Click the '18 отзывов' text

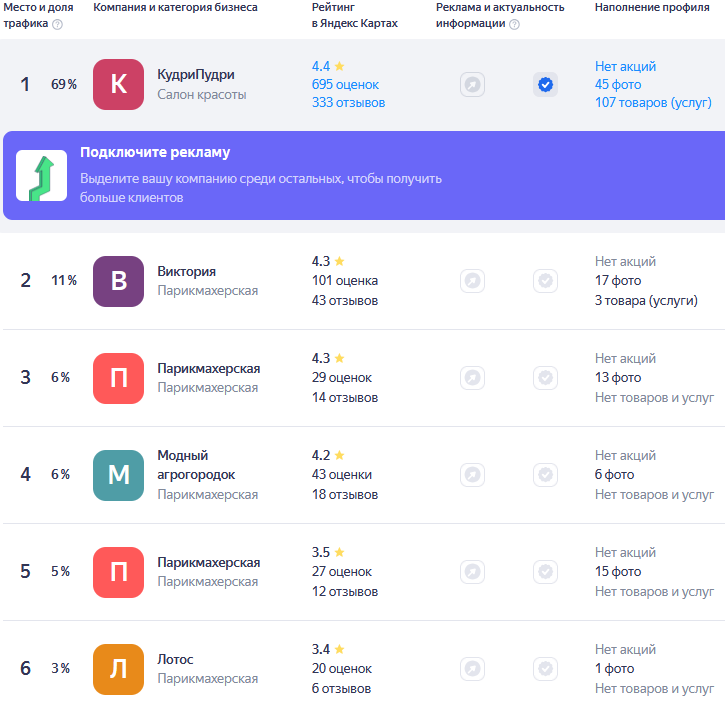(344, 495)
